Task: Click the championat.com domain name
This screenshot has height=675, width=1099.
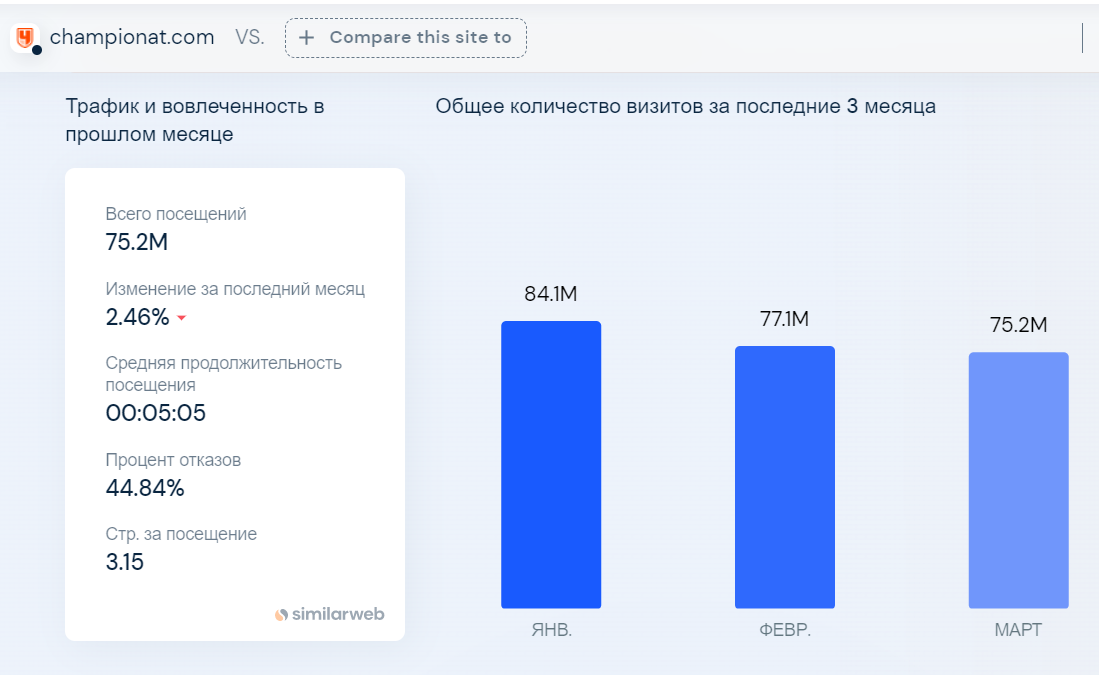Action: (132, 36)
